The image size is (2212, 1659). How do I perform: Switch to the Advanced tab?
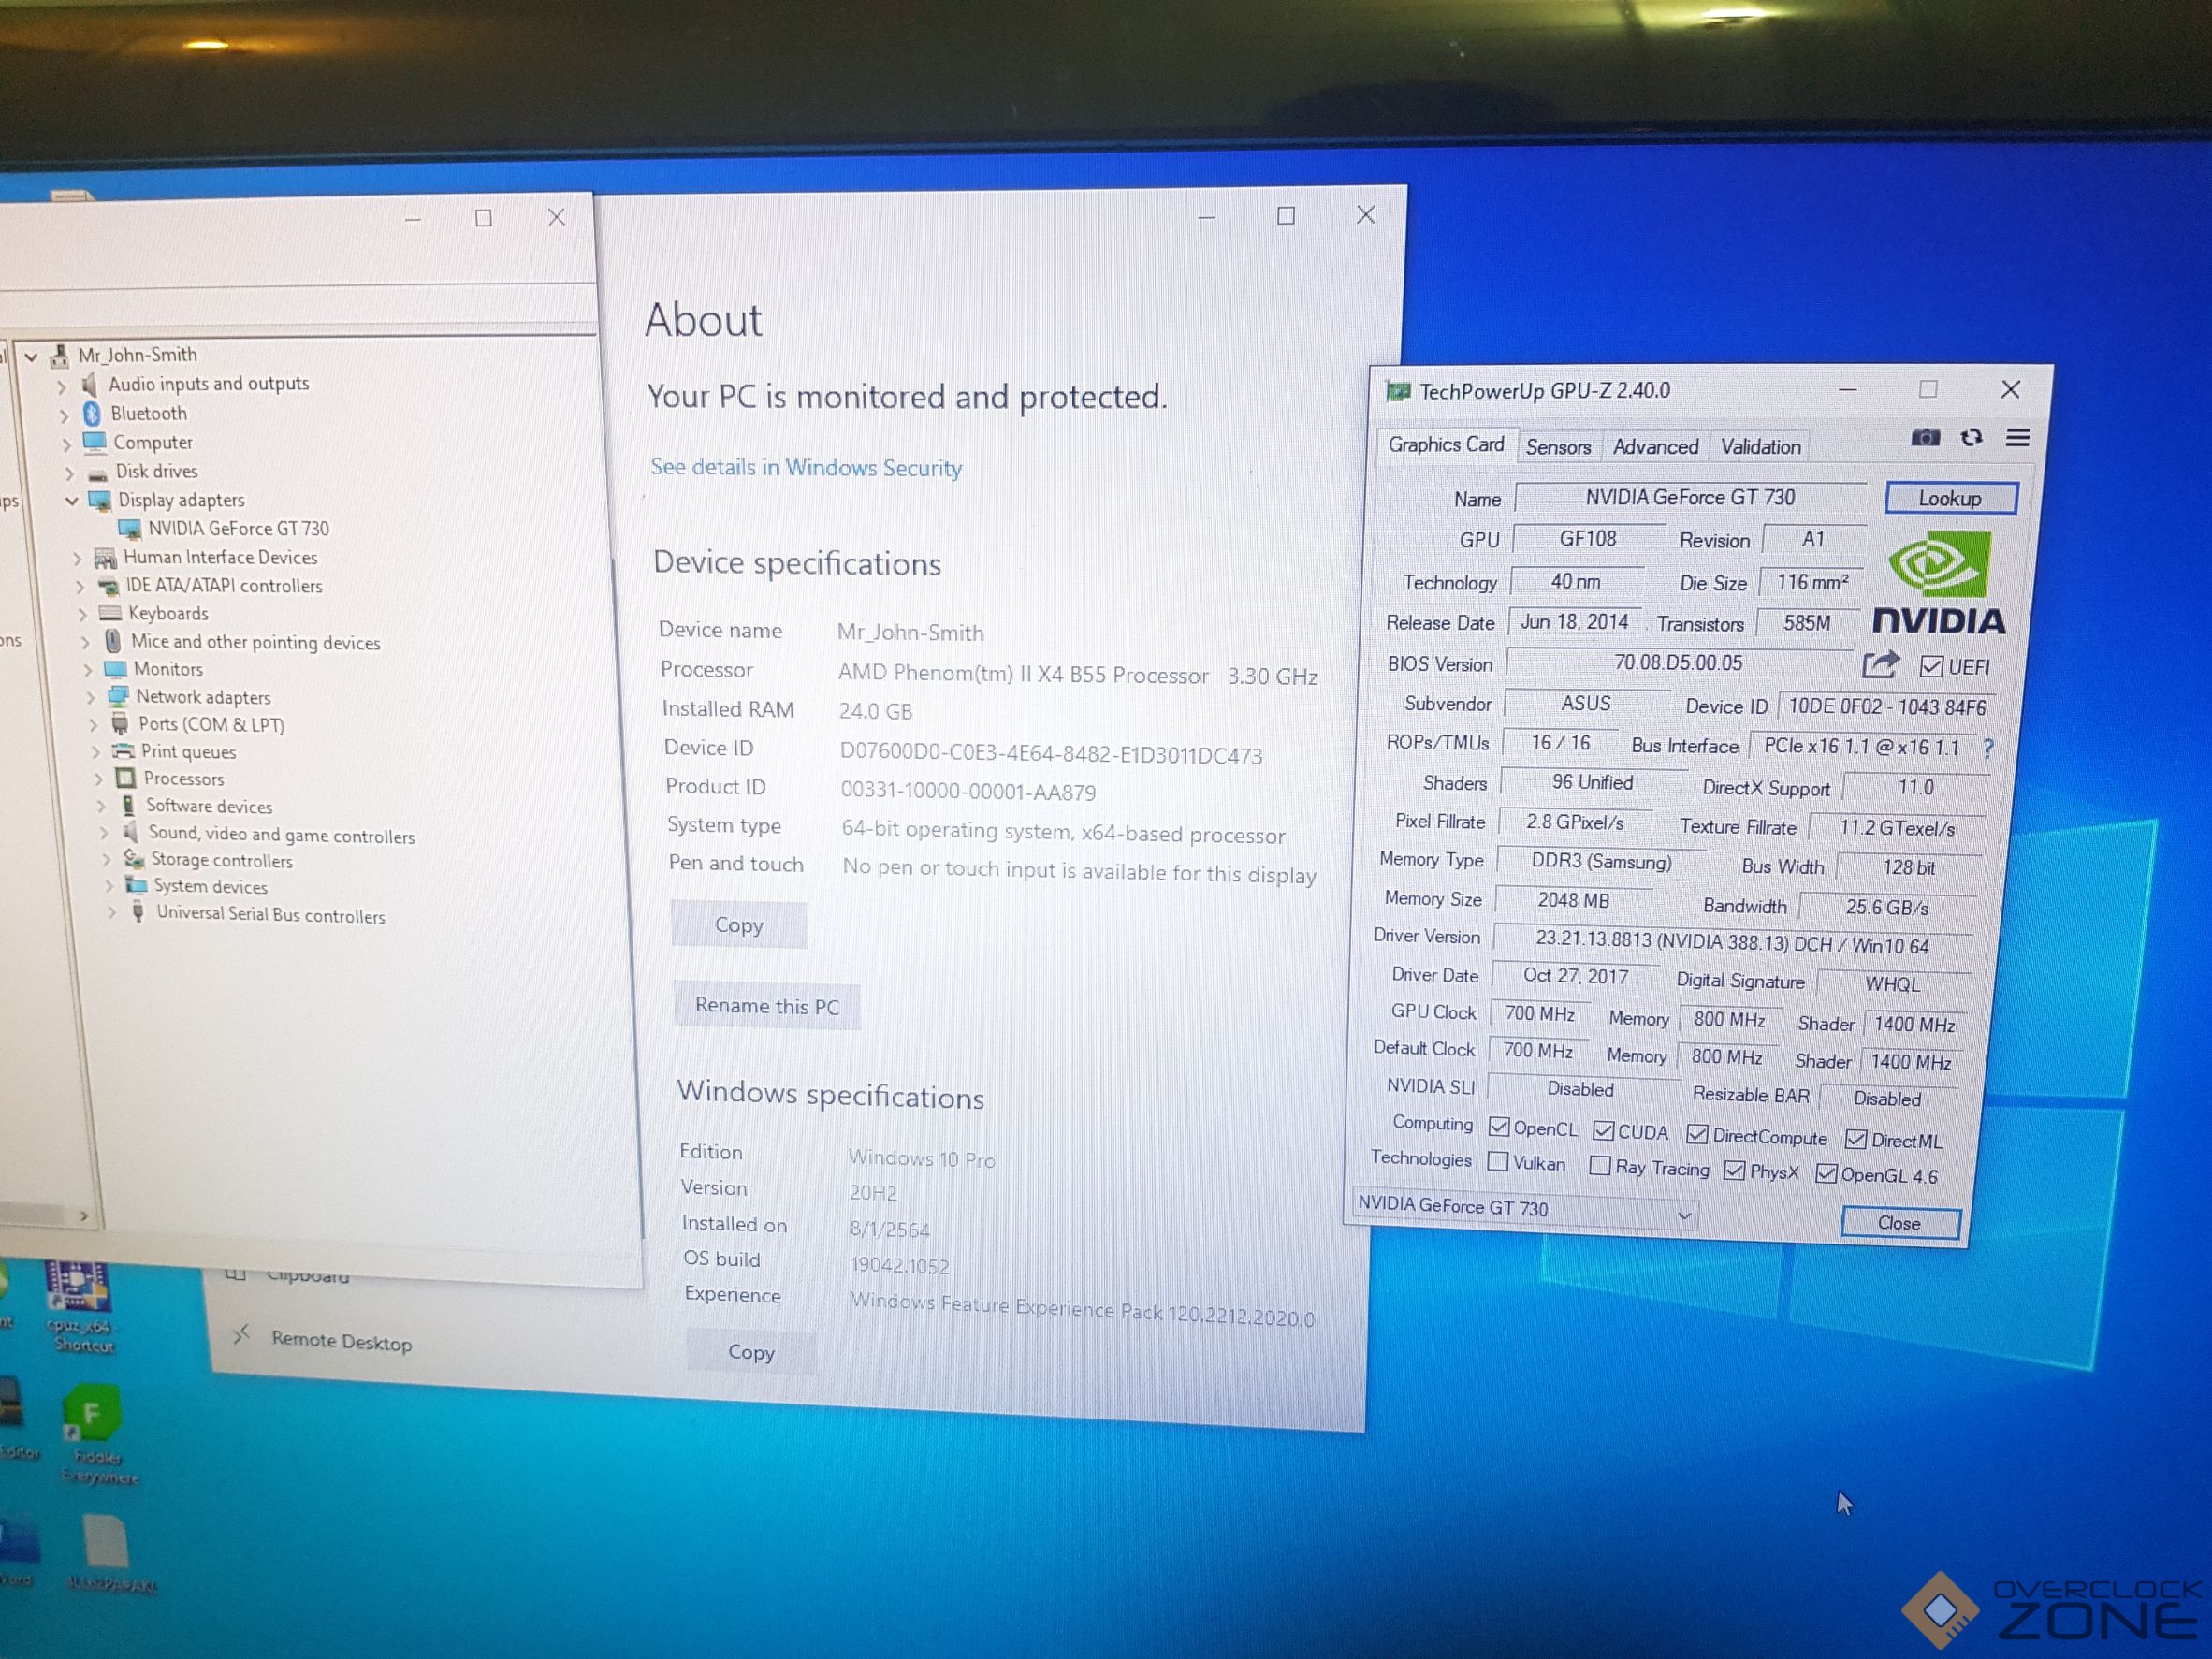tap(1655, 447)
